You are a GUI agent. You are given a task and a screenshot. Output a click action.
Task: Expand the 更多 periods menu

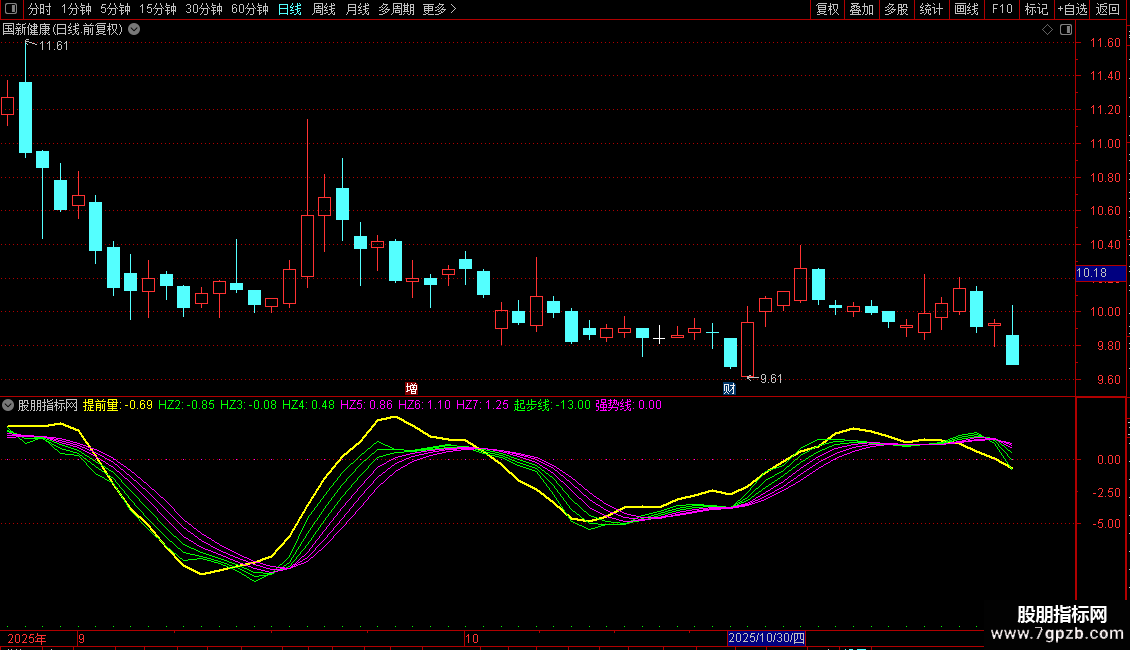click(x=439, y=9)
